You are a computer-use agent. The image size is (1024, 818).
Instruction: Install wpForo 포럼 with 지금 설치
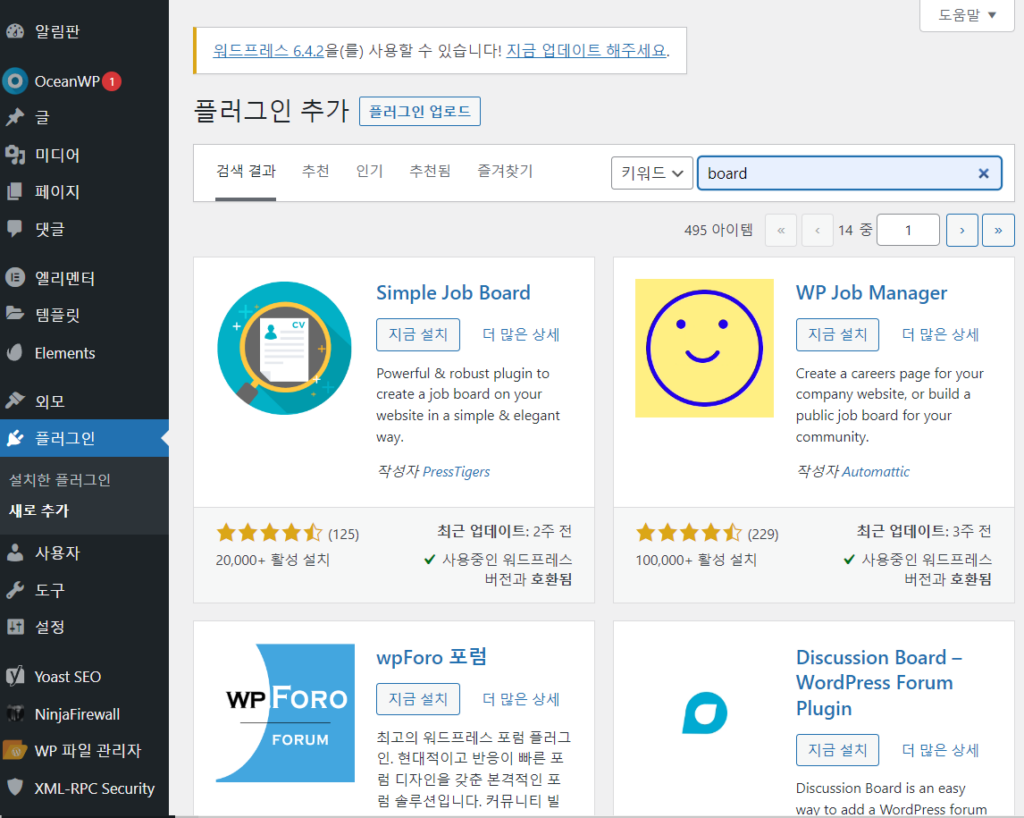click(418, 699)
